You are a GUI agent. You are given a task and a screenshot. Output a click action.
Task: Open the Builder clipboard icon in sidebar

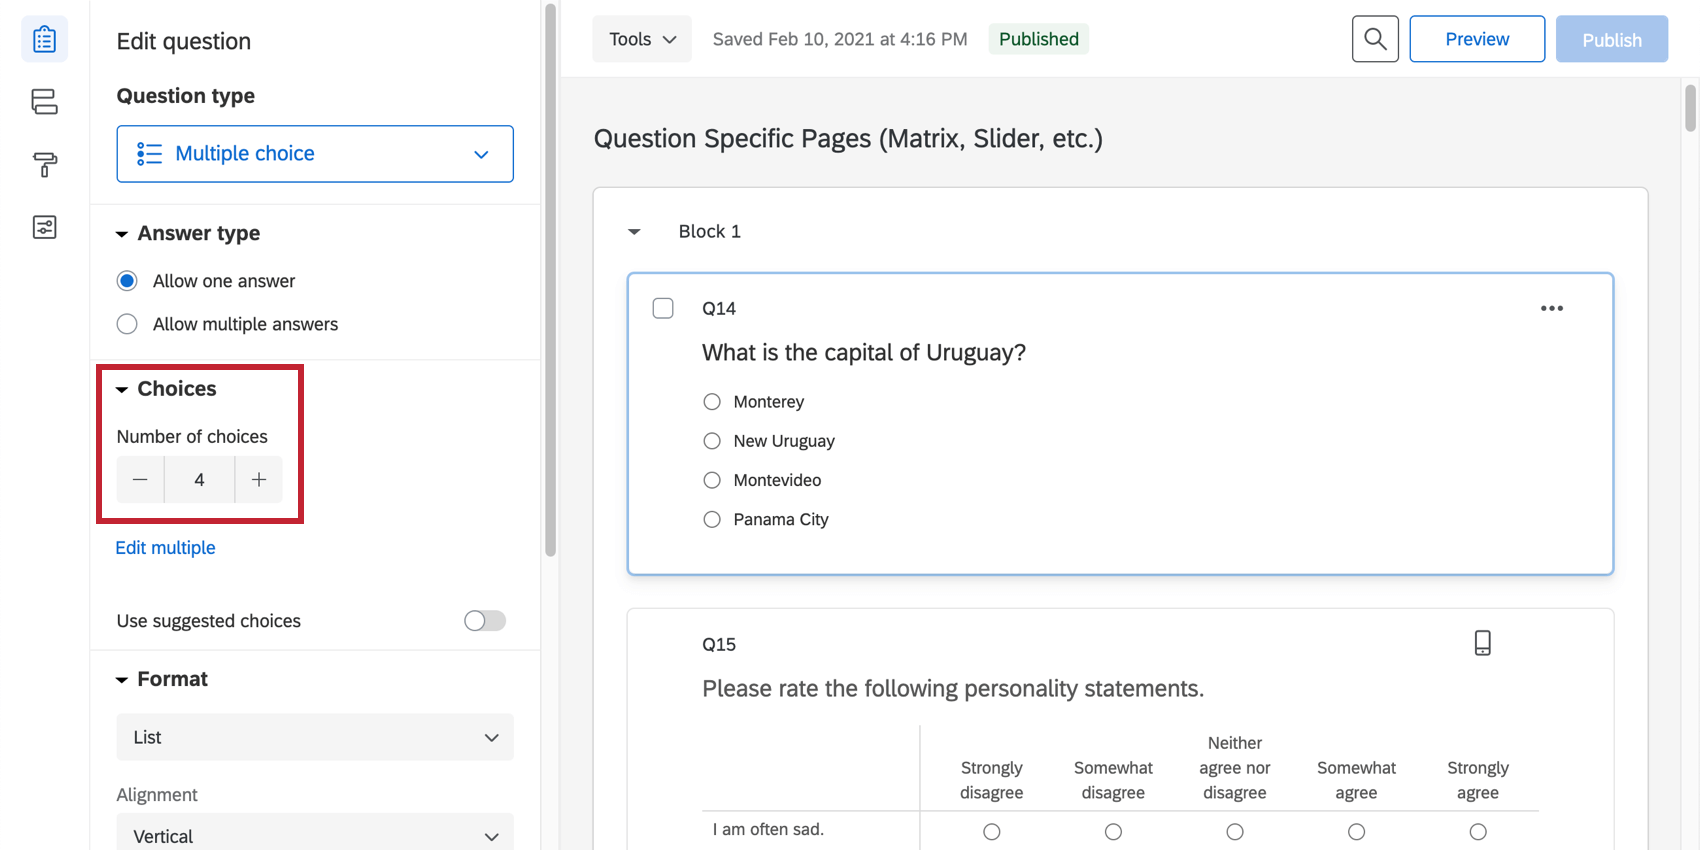click(x=44, y=39)
